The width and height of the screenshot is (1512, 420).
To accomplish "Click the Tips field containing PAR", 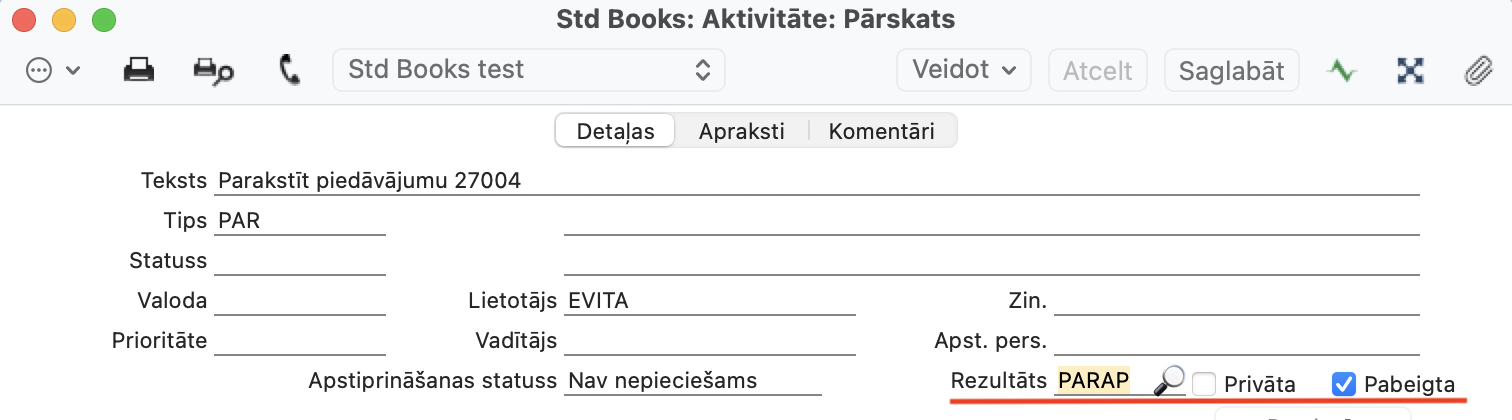I will (299, 221).
